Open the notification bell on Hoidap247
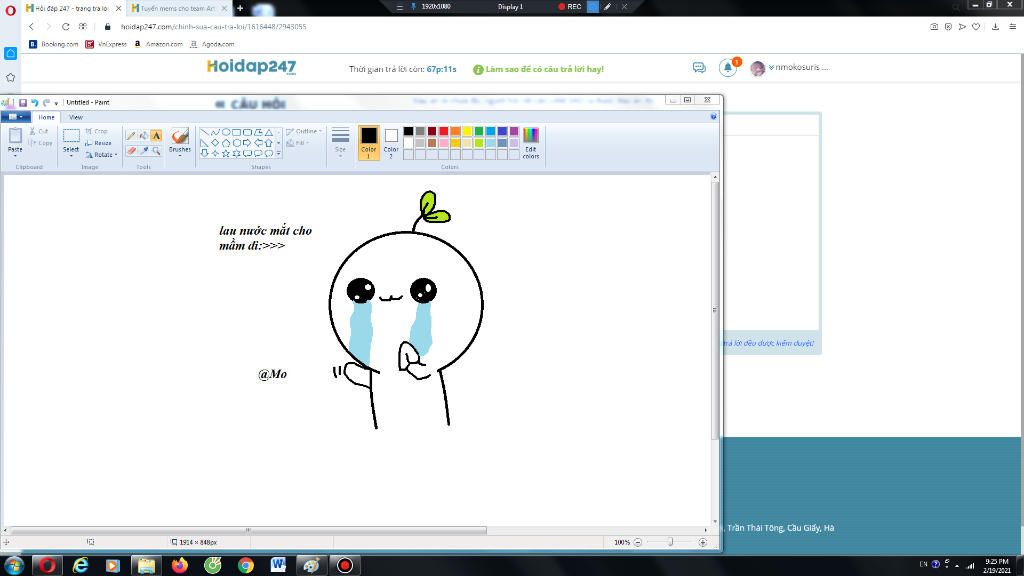The image size is (1024, 576). [728, 67]
